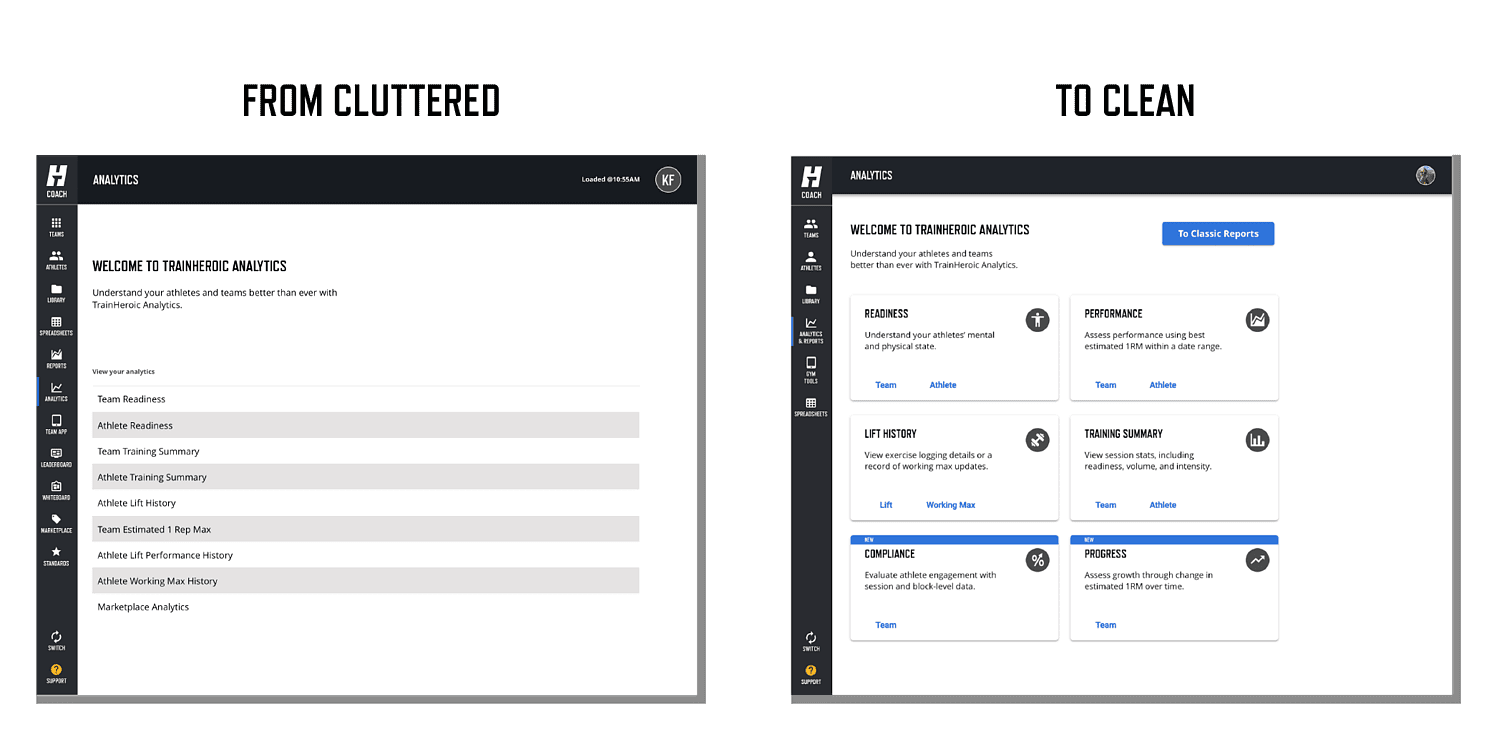The height and width of the screenshot is (732, 1499).
Task: Click the PERFORMANCE card title
Action: [x=1113, y=314]
